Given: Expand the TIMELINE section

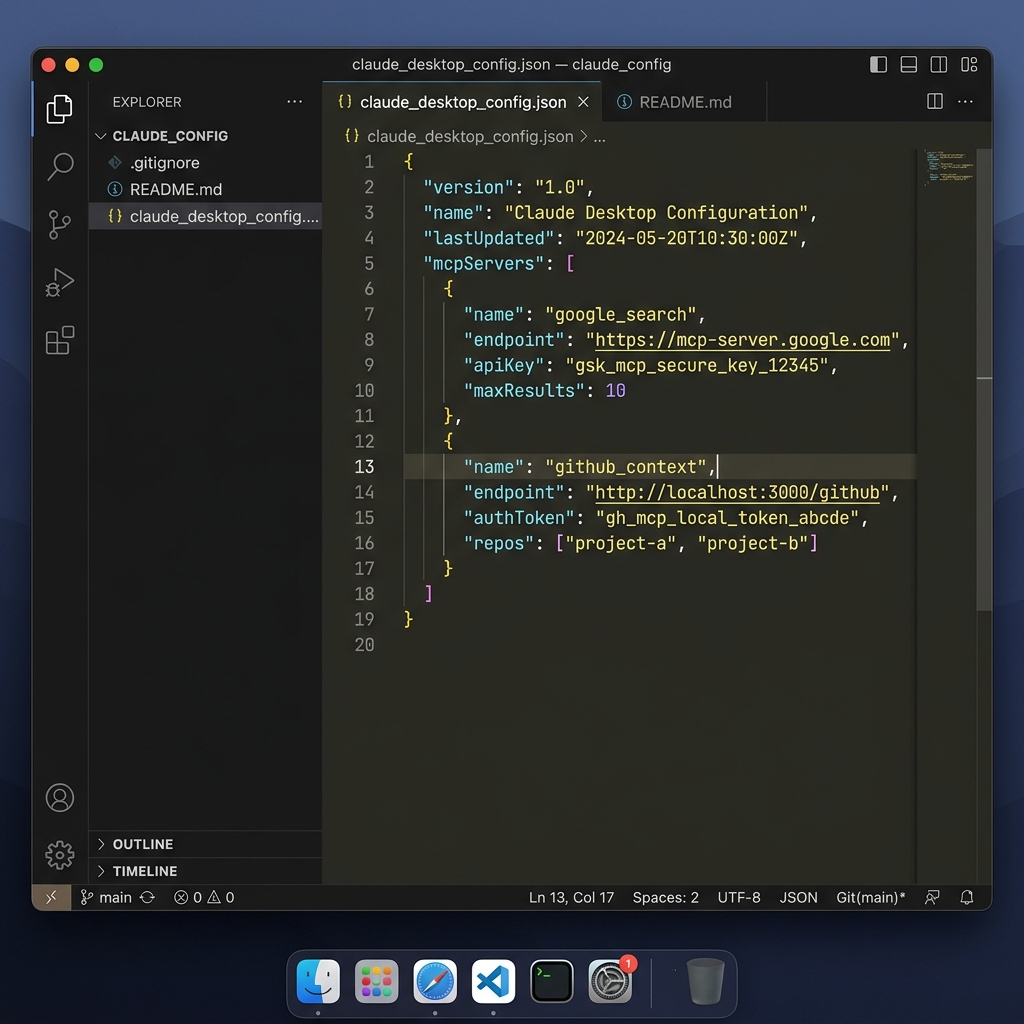Looking at the screenshot, I should 205,871.
